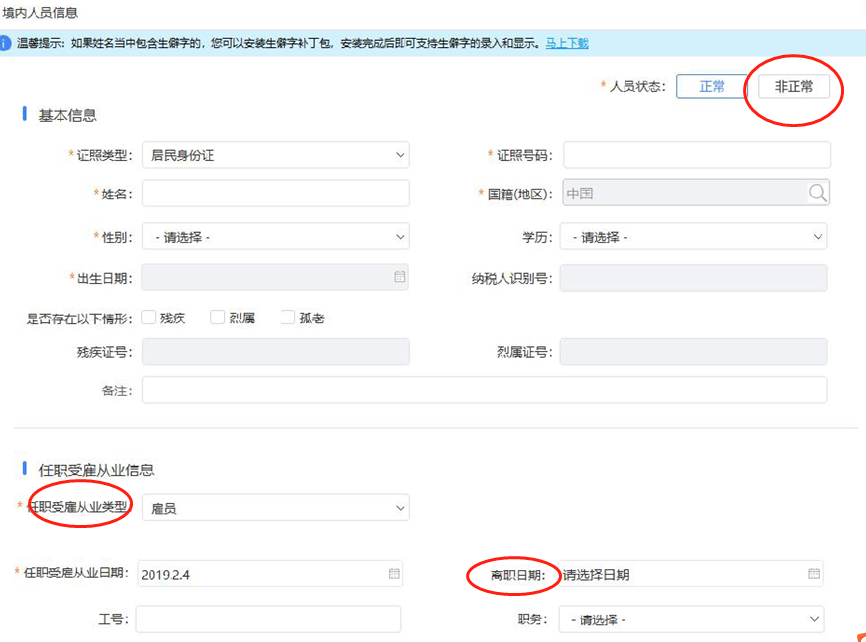Open calendar icon in 出生日期 field
This screenshot has width=866, height=642.
[x=399, y=277]
